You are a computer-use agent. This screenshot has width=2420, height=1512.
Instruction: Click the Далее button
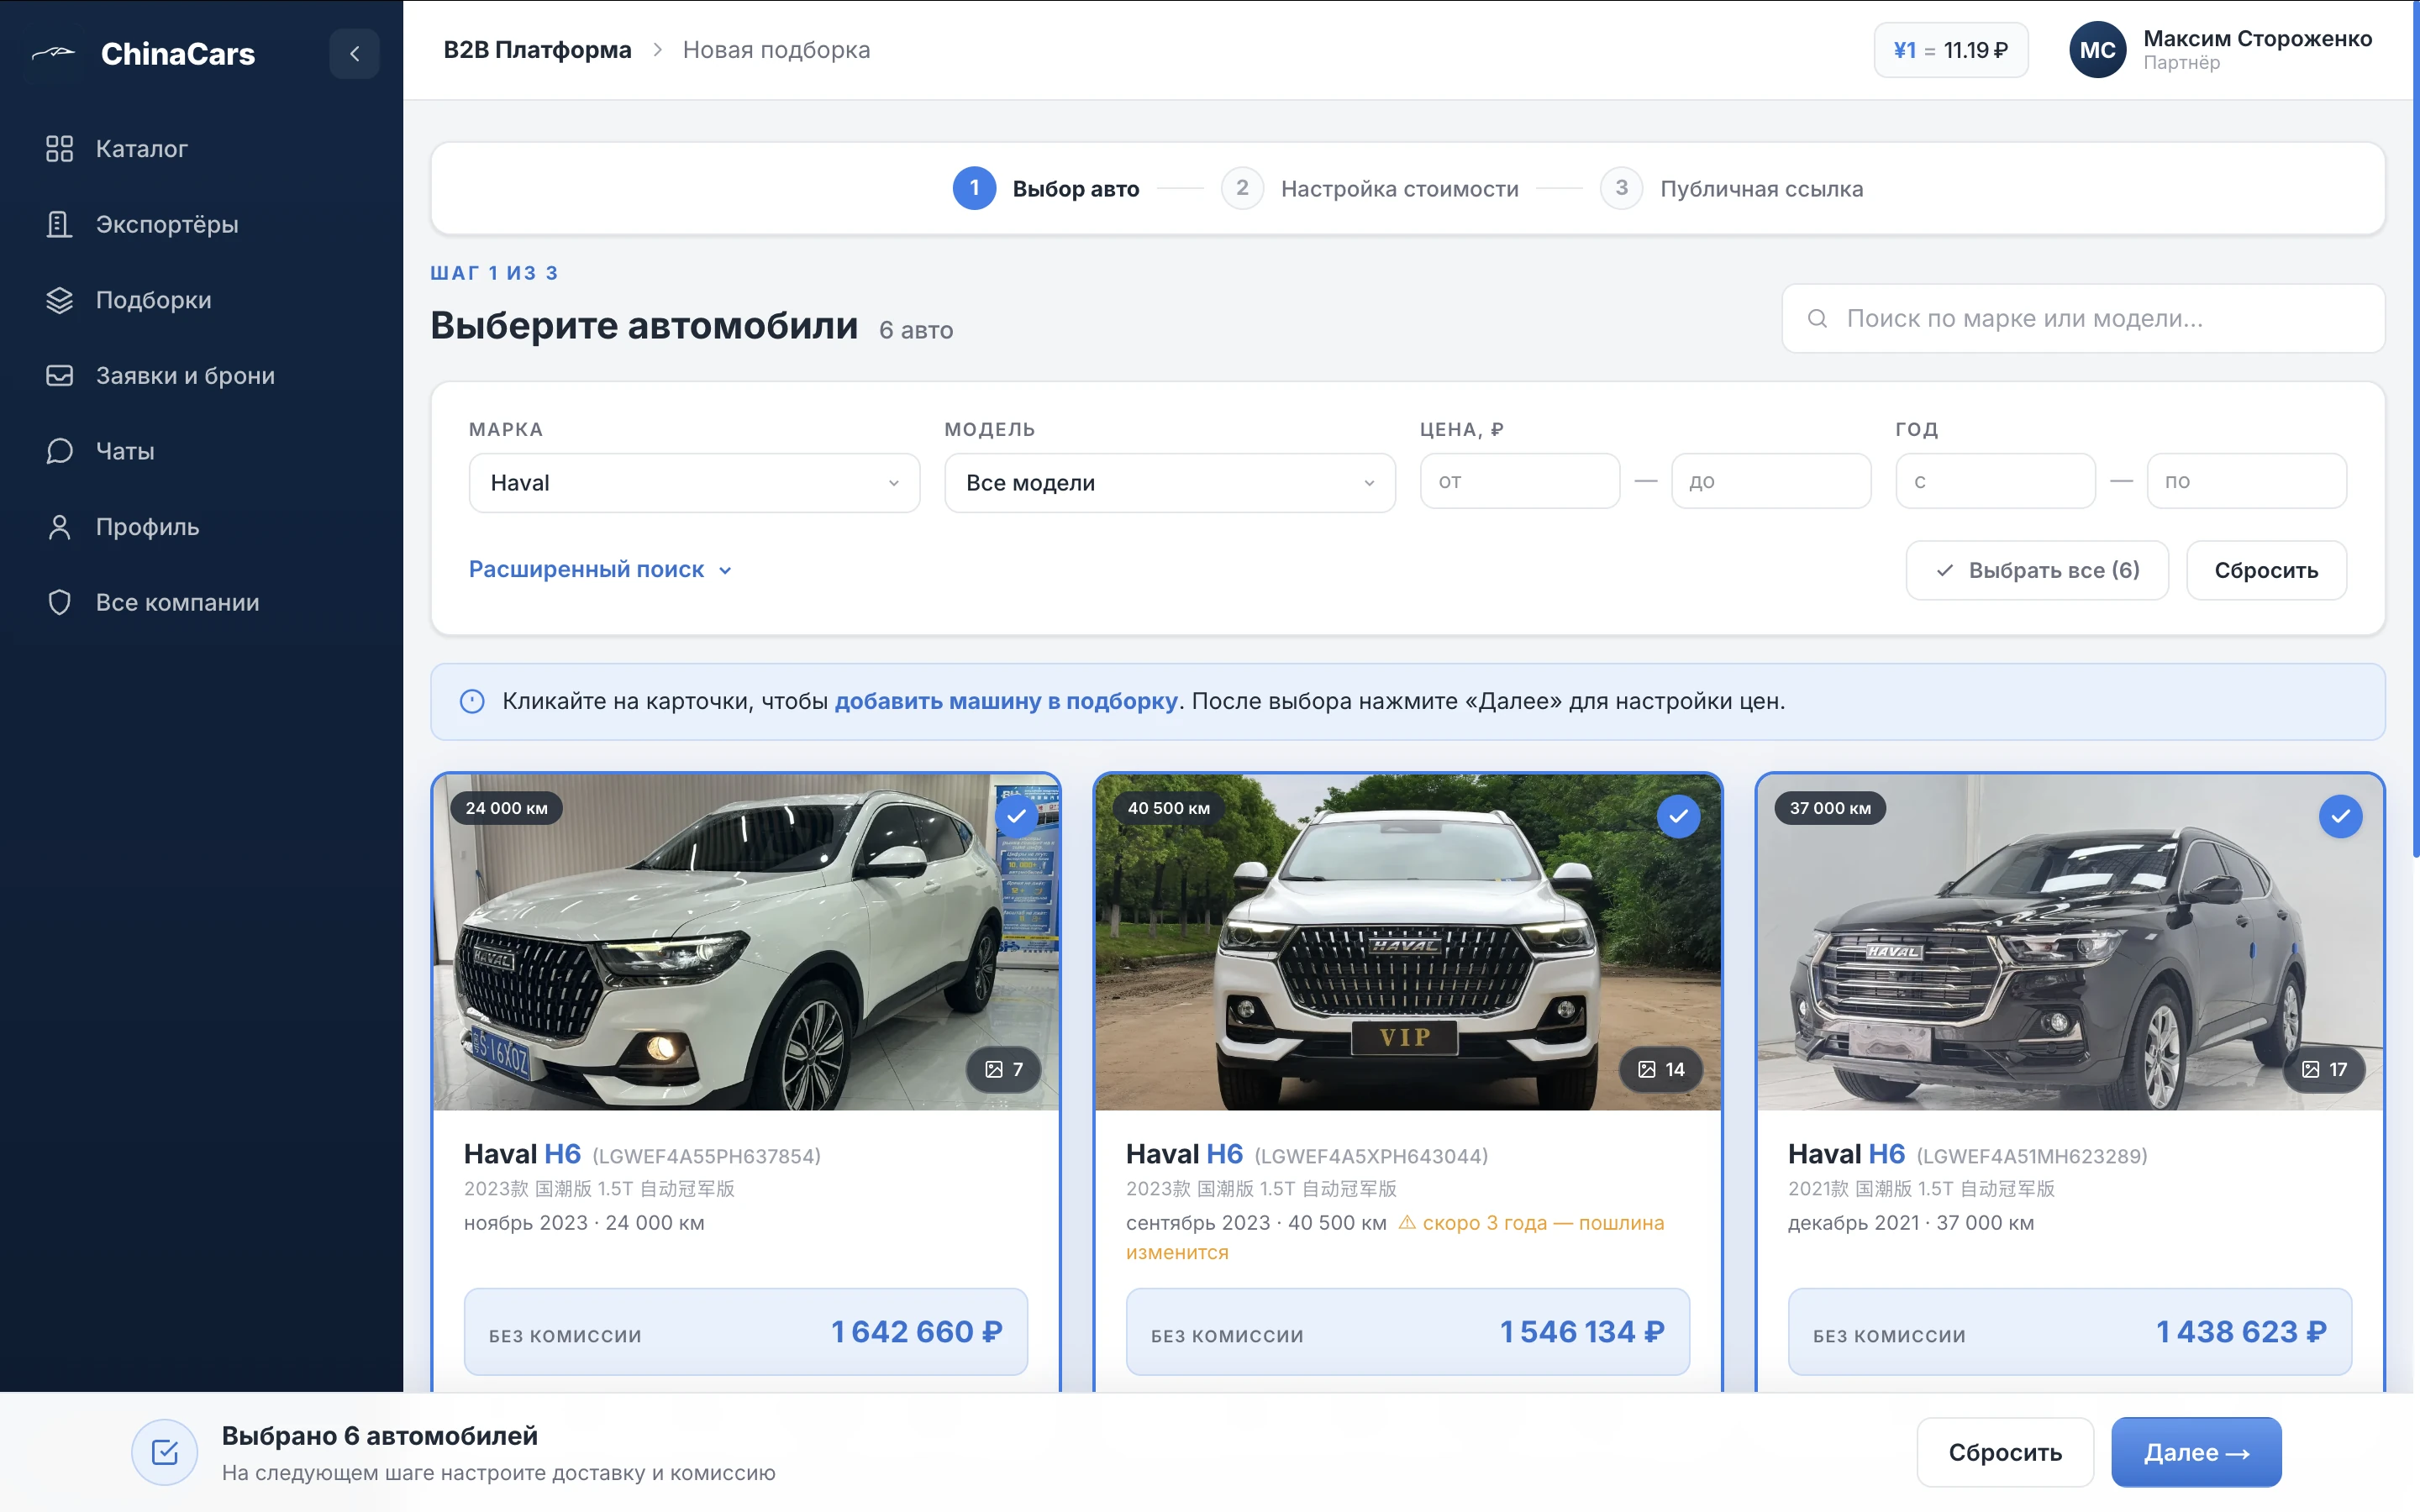(x=2196, y=1452)
